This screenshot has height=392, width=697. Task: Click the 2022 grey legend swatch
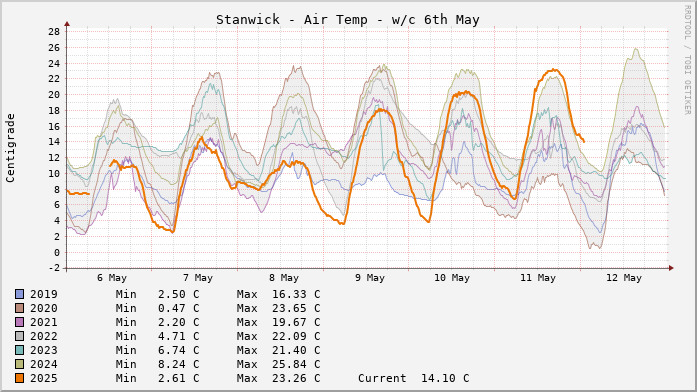point(20,336)
